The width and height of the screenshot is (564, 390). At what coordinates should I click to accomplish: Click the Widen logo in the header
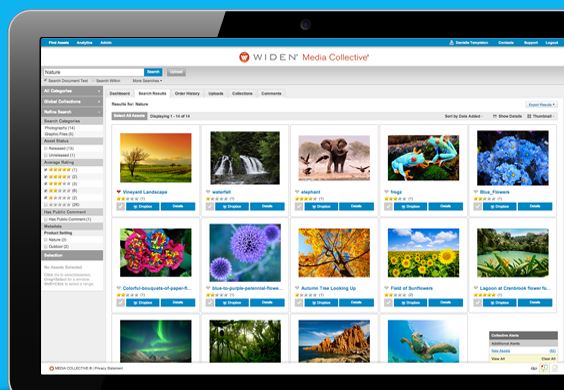point(244,57)
